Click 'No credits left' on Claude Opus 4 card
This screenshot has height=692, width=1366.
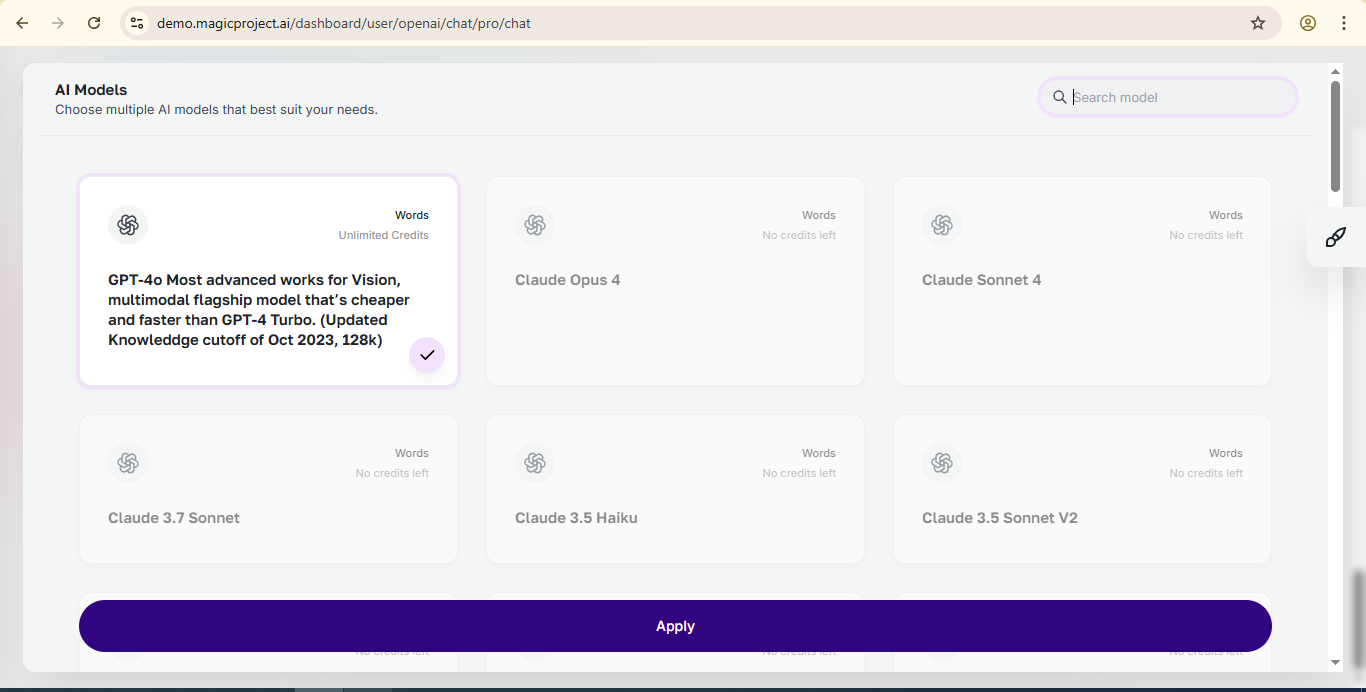tap(799, 235)
